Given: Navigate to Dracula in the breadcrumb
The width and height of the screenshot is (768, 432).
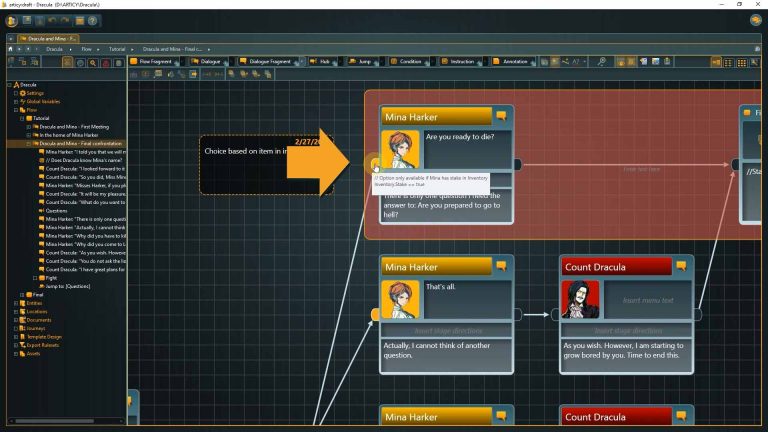Looking at the screenshot, I should 54,49.
